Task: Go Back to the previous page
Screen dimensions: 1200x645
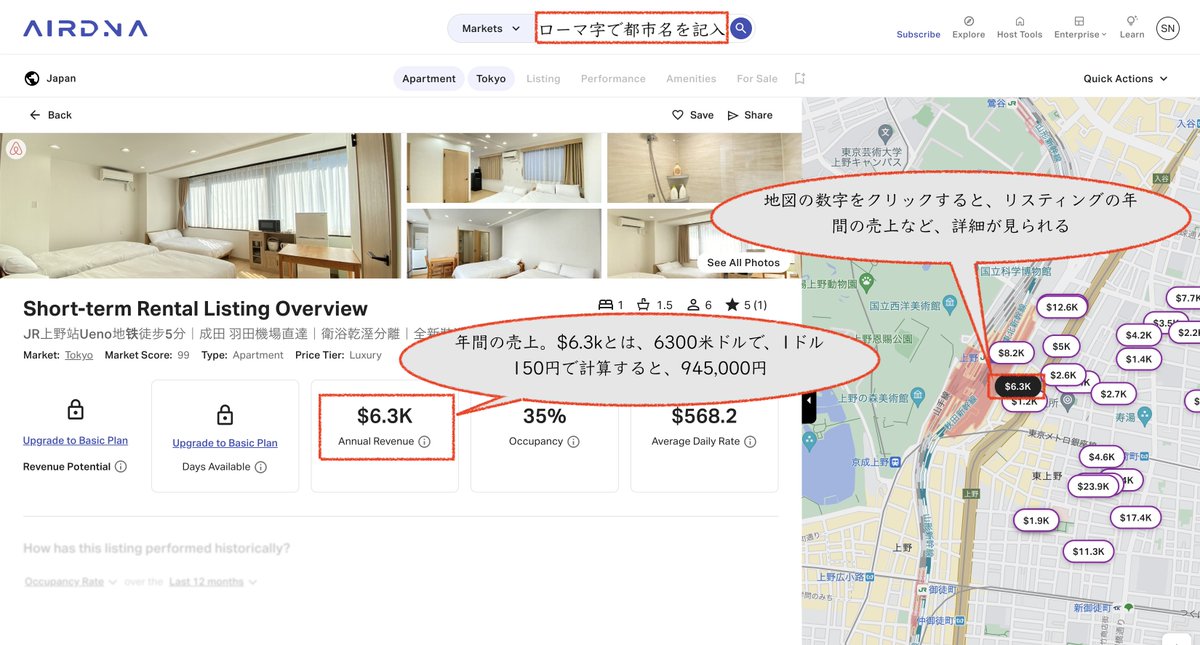Action: [x=50, y=115]
